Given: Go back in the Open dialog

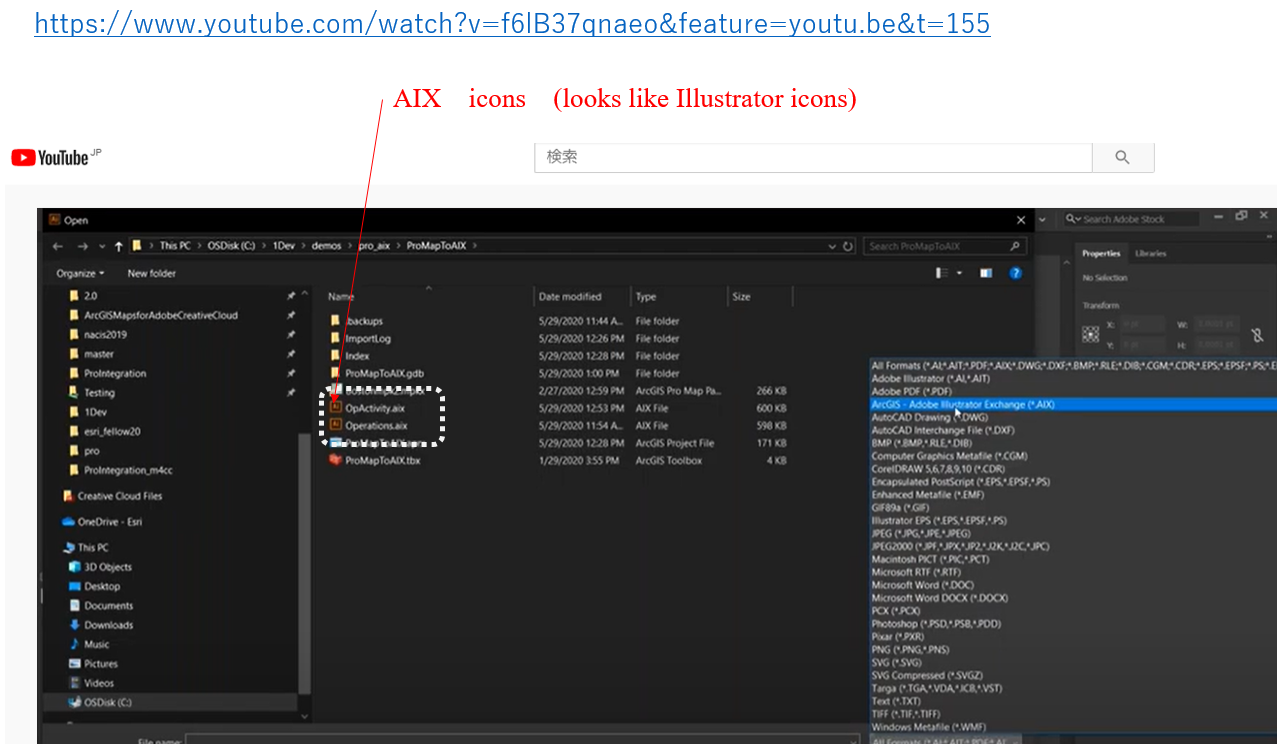Looking at the screenshot, I should coord(57,246).
